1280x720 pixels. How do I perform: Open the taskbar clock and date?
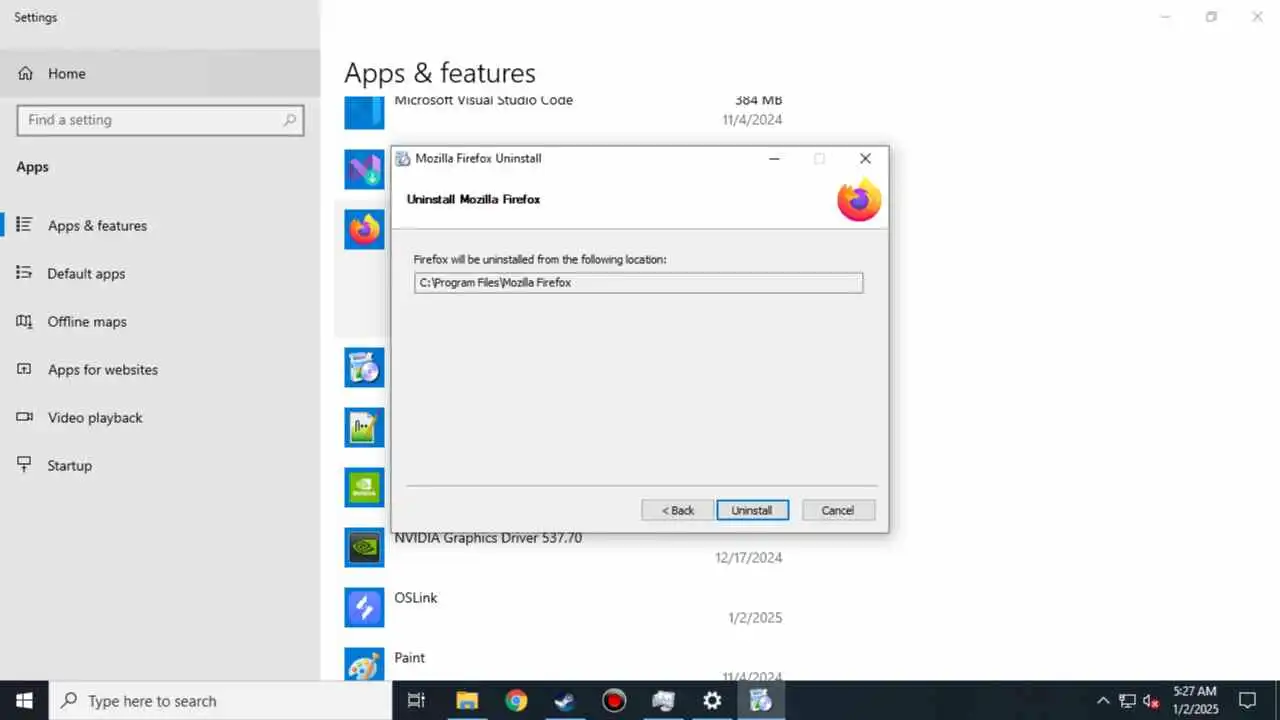click(1195, 701)
